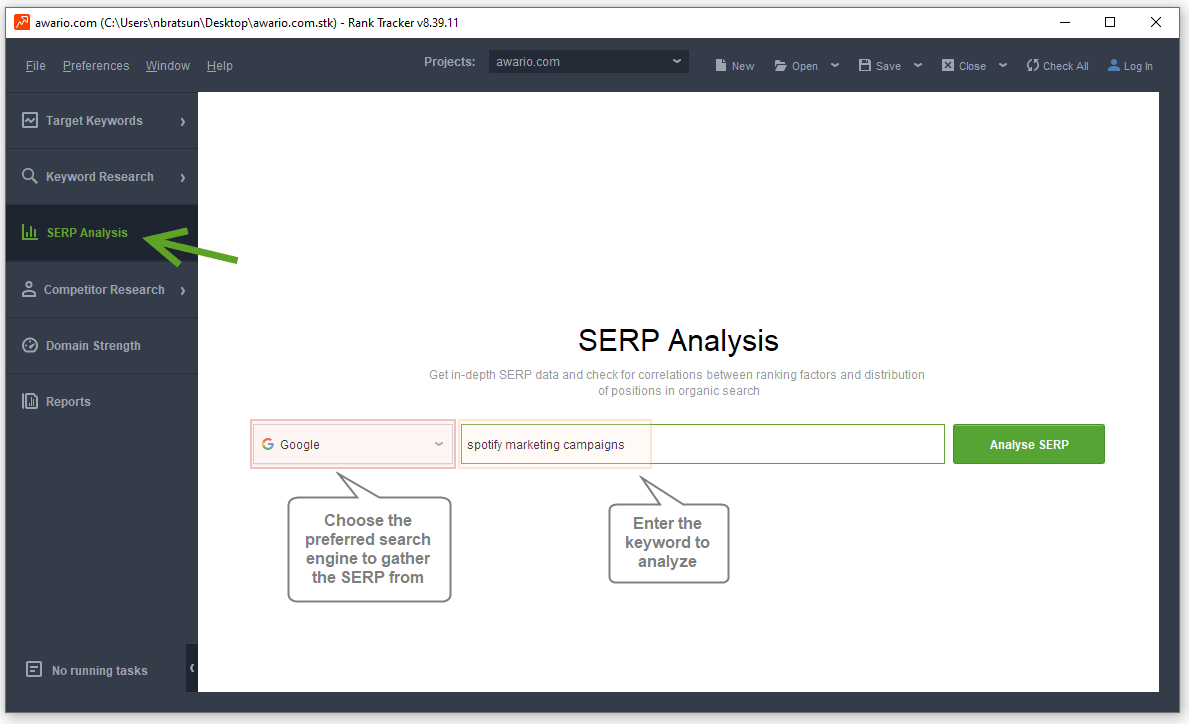Click the Competitor Research person icon
Image resolution: width=1189 pixels, height=724 pixels.
[x=29, y=289]
